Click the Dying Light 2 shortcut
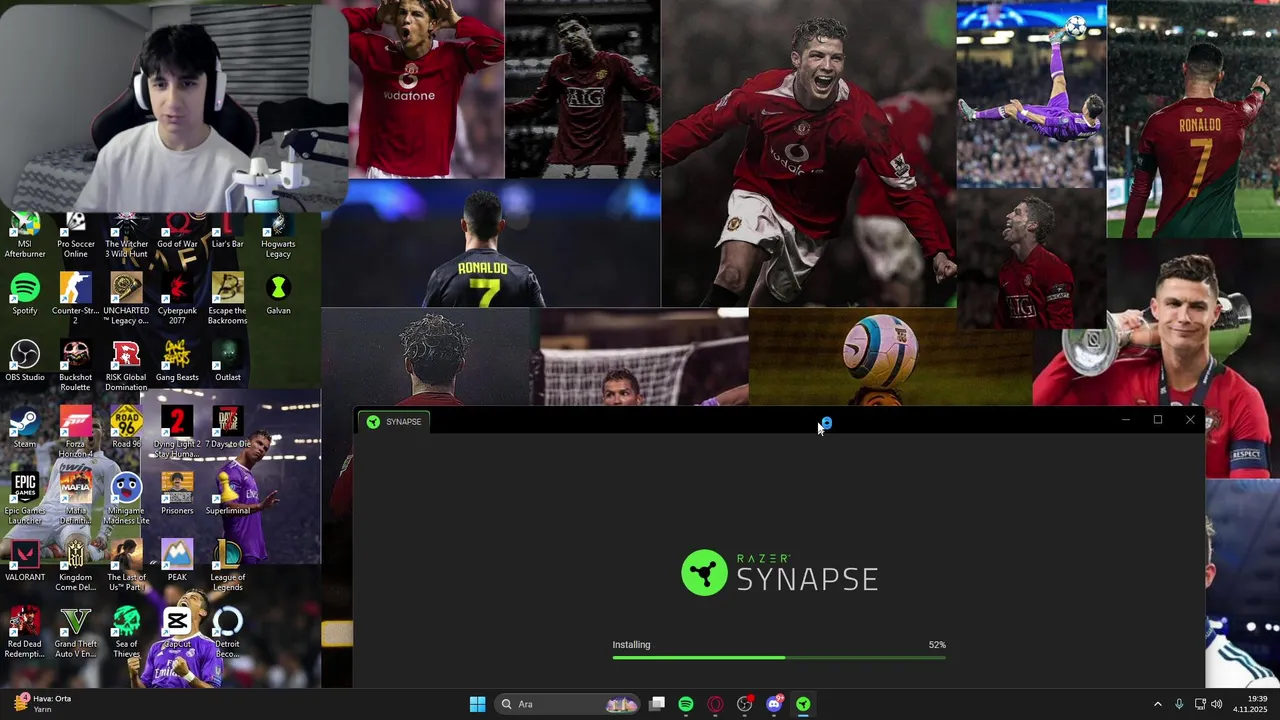This screenshot has width=1280, height=720. click(x=177, y=432)
